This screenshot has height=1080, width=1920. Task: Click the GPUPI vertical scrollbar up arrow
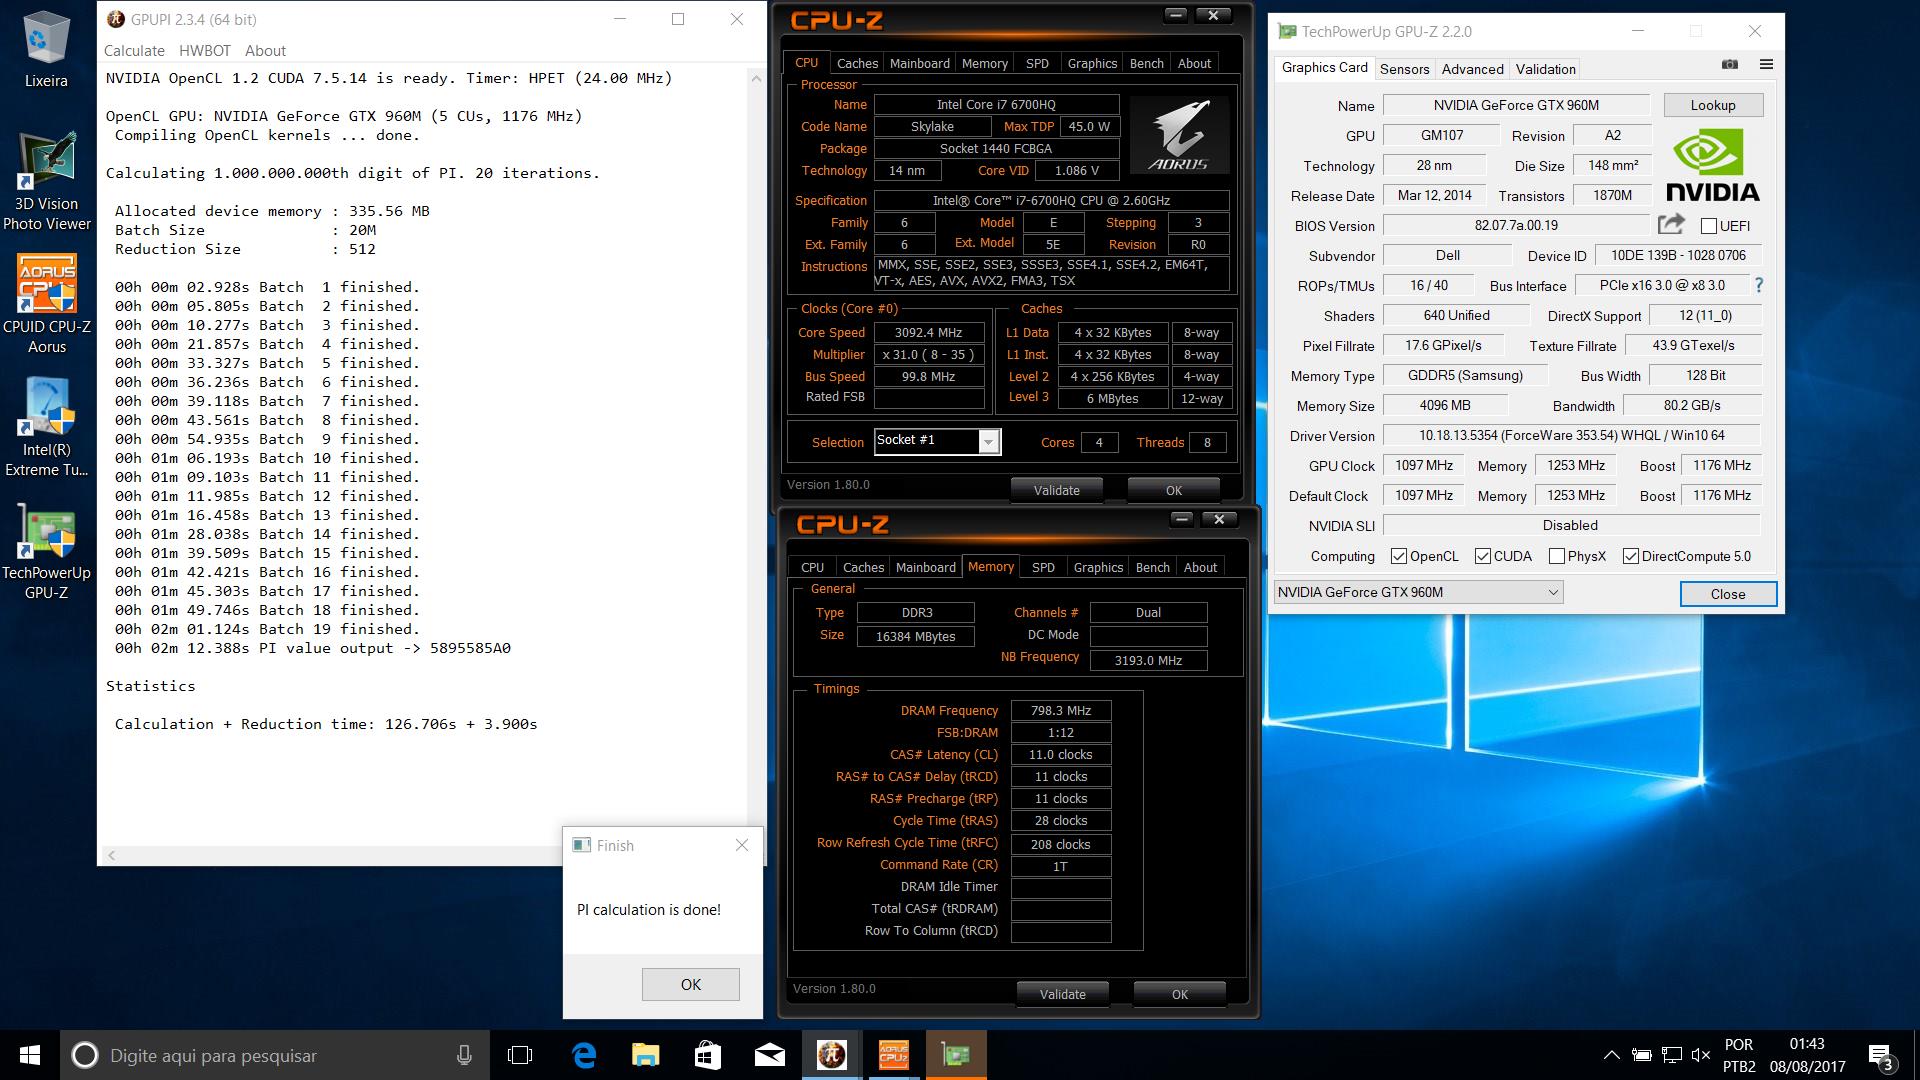pos(758,78)
